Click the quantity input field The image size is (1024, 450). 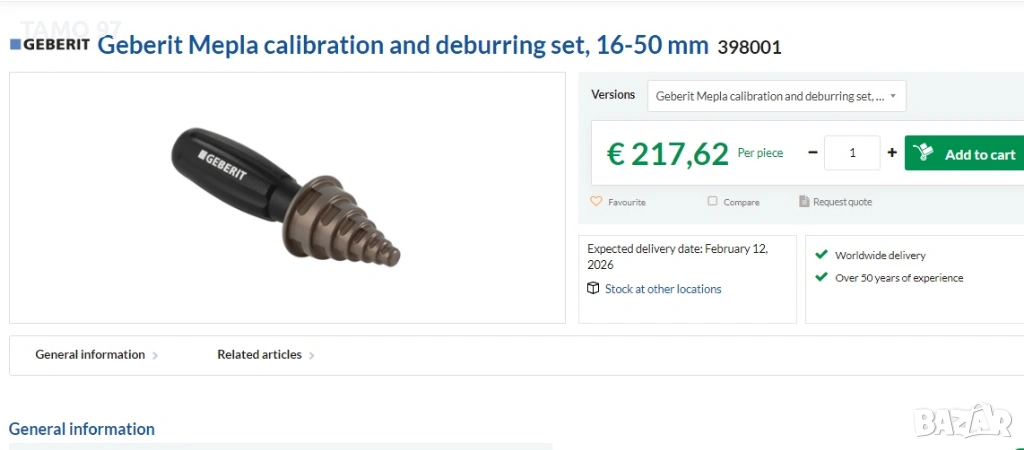tap(852, 153)
